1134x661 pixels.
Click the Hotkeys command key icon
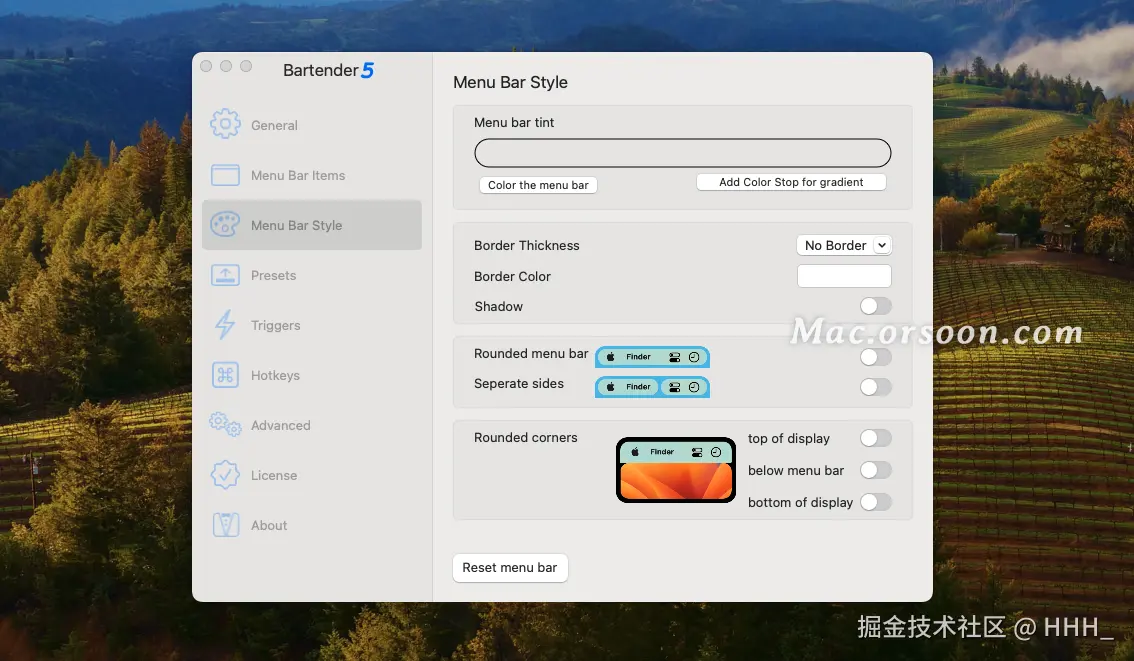pyautogui.click(x=225, y=375)
